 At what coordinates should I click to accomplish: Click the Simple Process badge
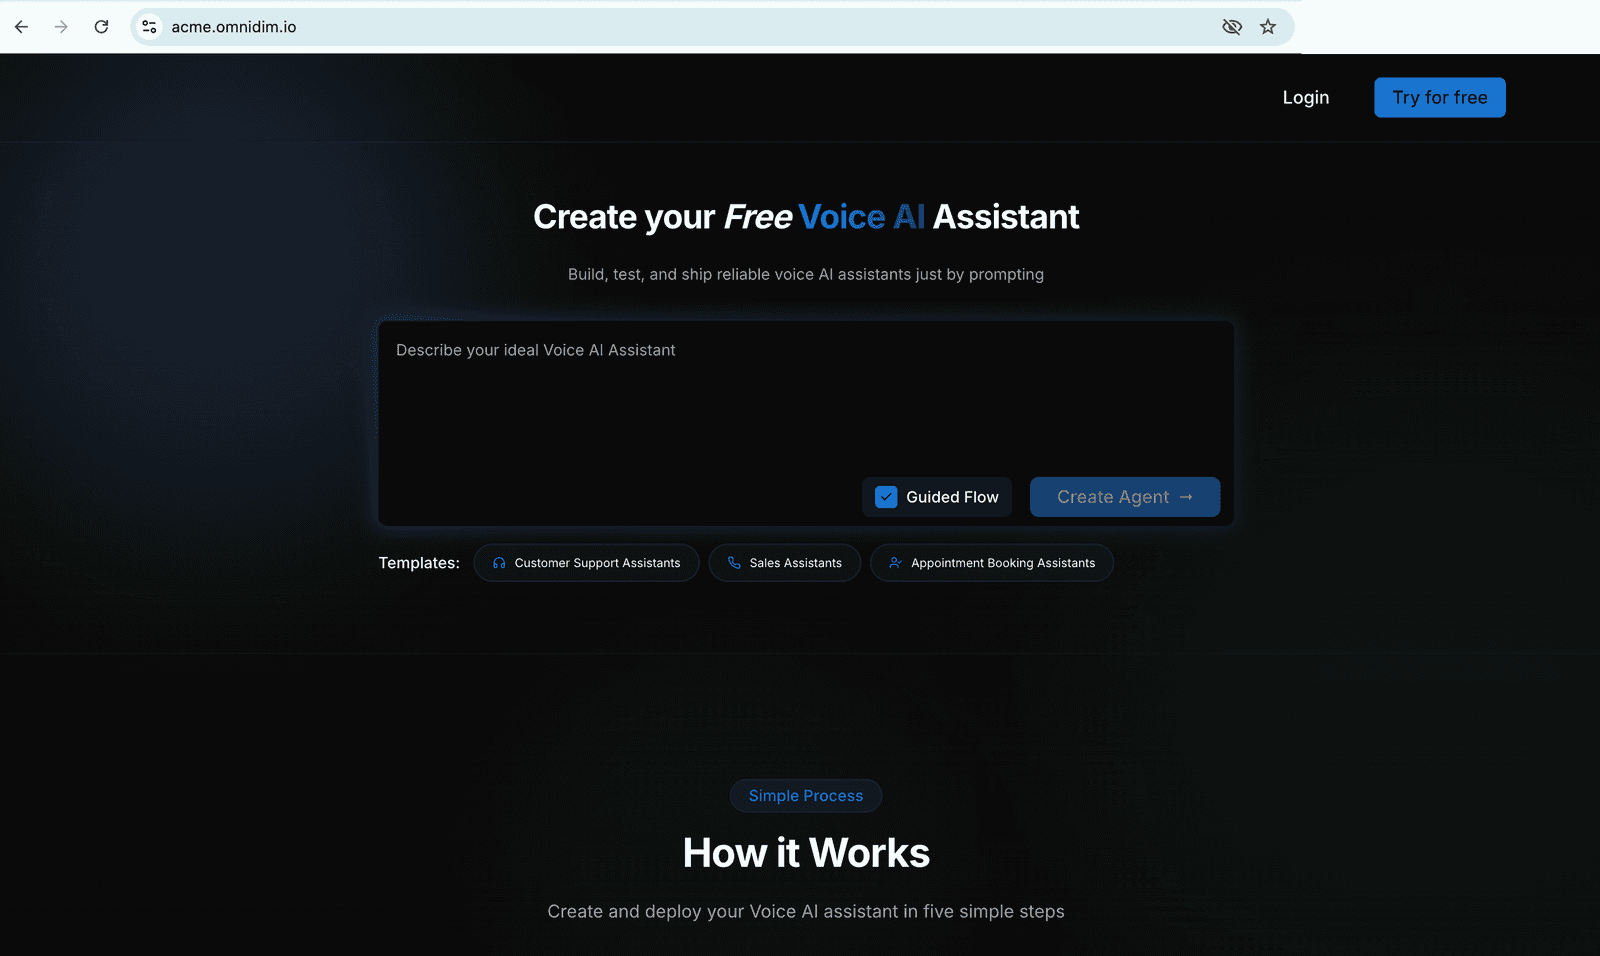pyautogui.click(x=806, y=796)
